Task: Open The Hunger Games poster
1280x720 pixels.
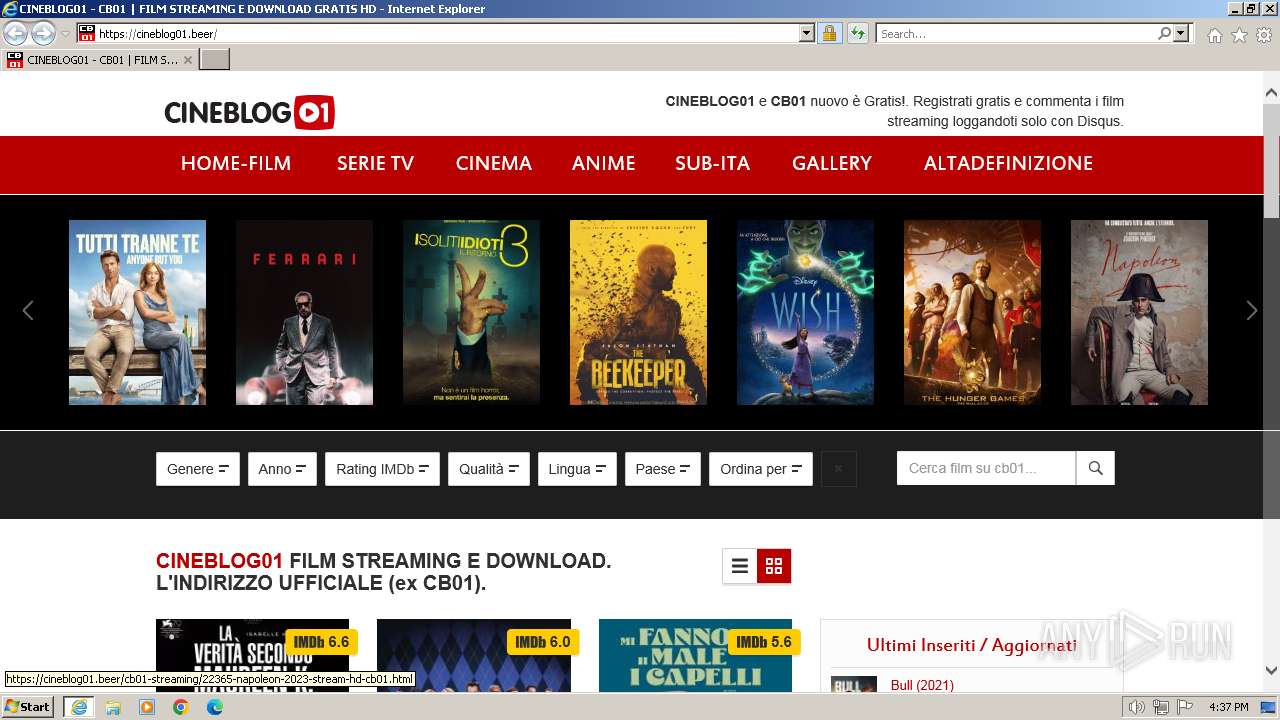Action: [972, 312]
